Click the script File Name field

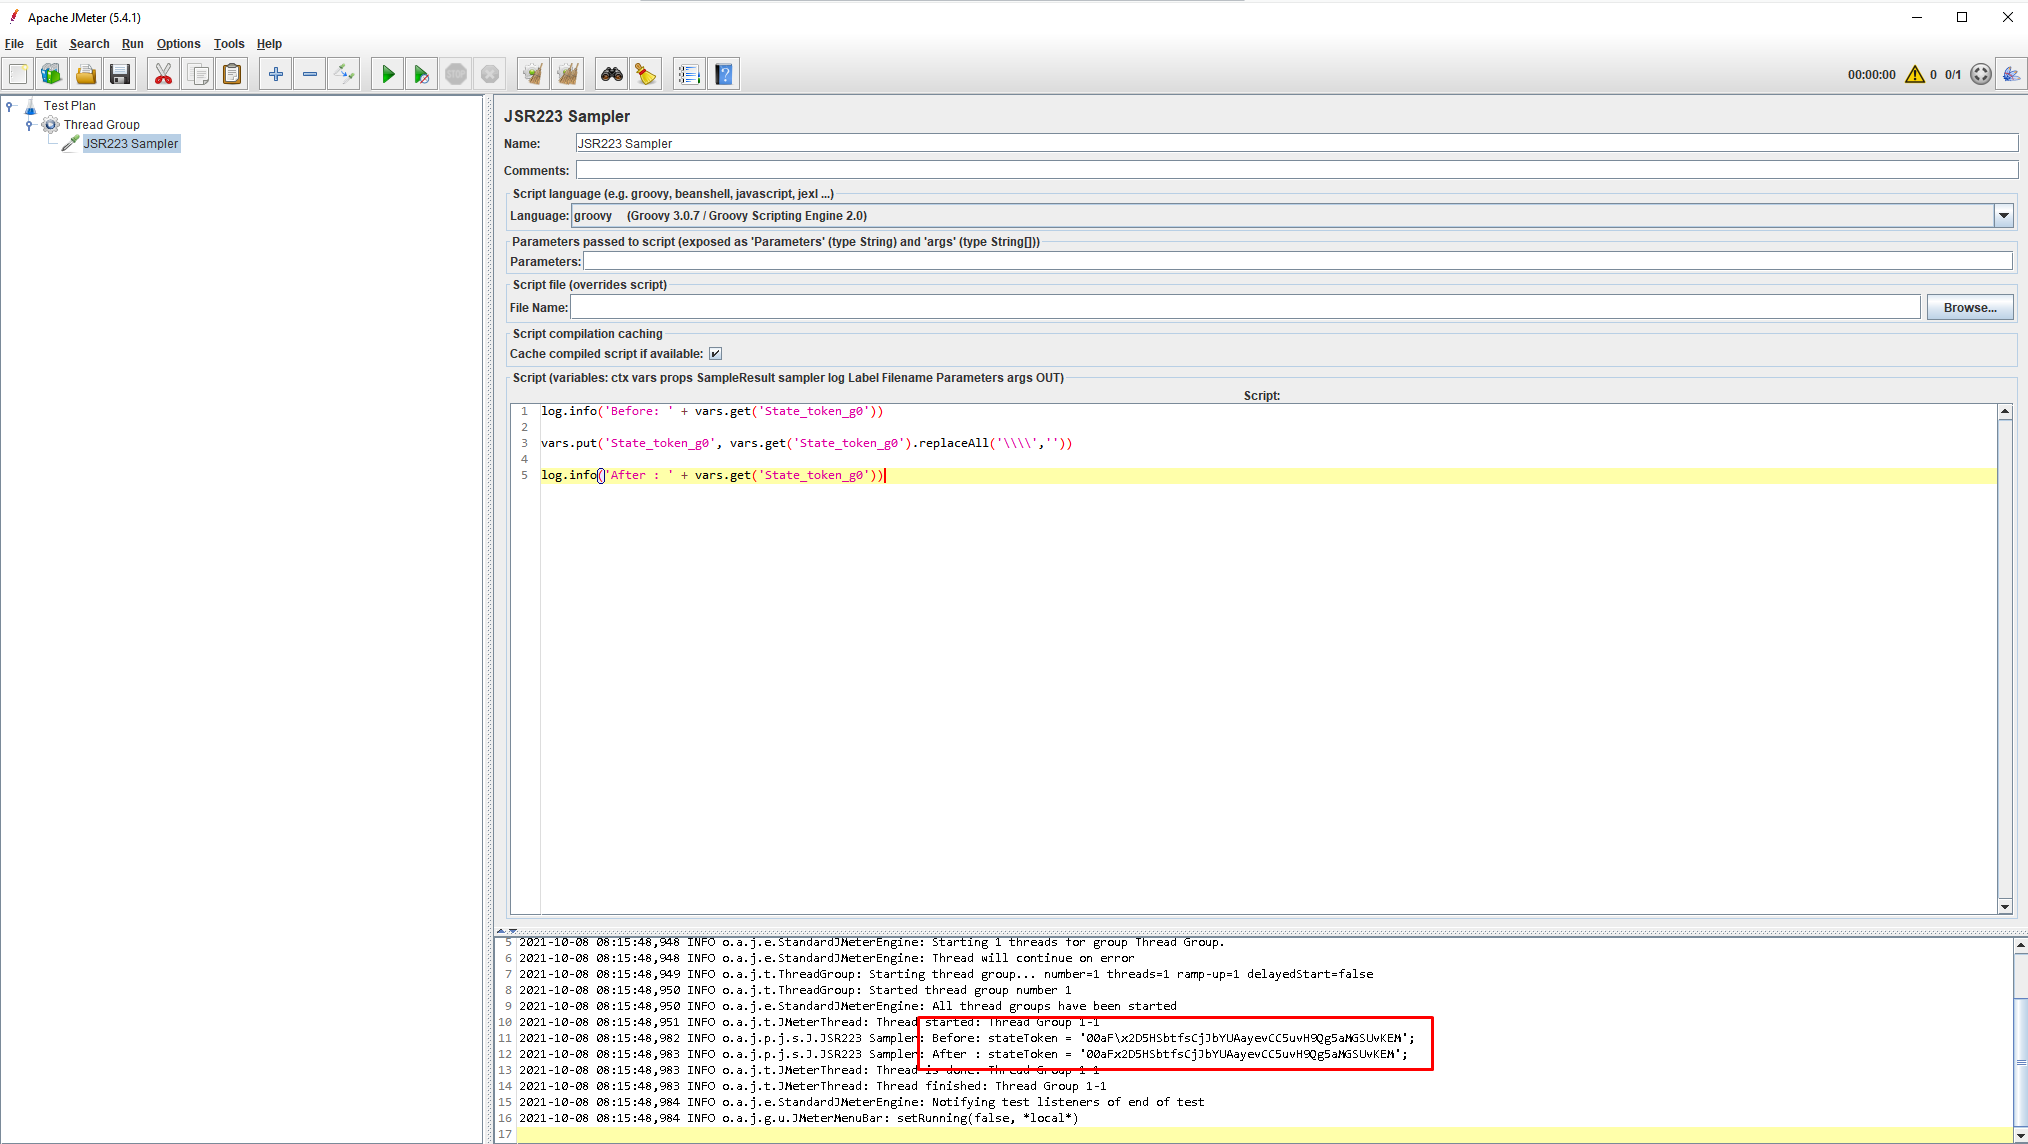coord(1245,308)
